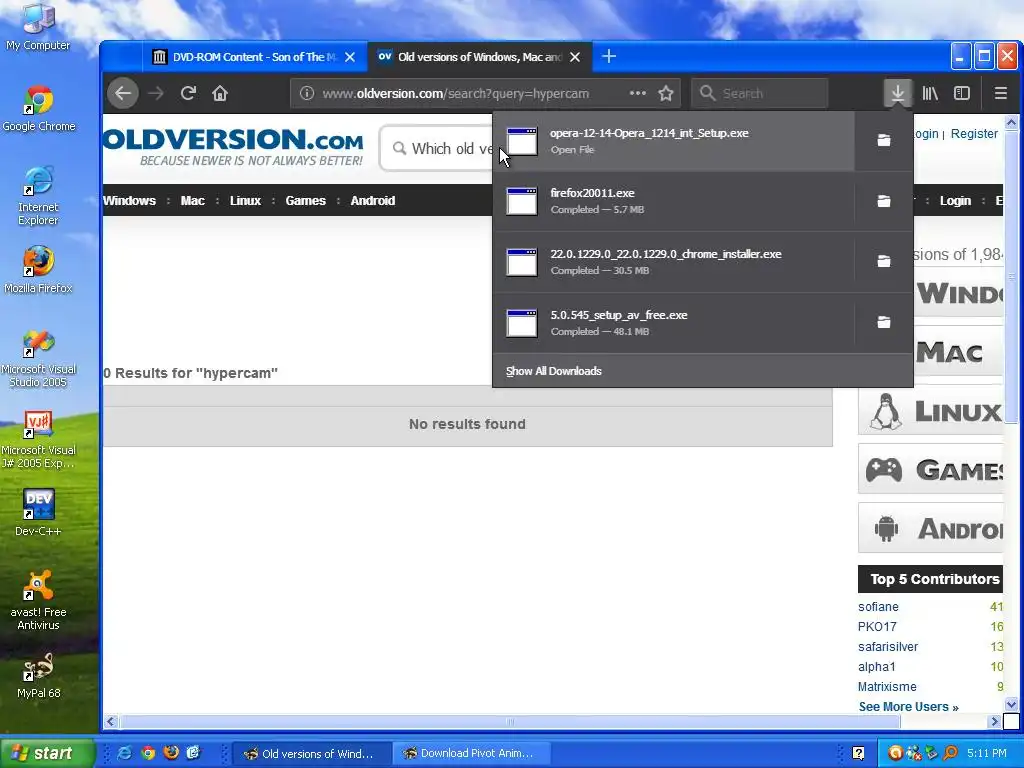Bookmark this page with the star icon
This screenshot has width=1024, height=768.
pos(665,93)
